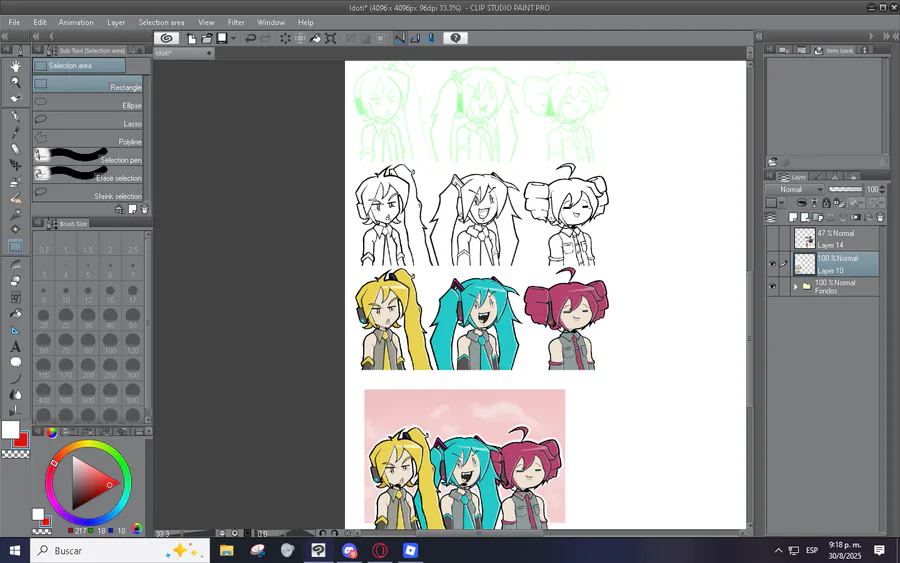Open the Filter menu

point(236,22)
